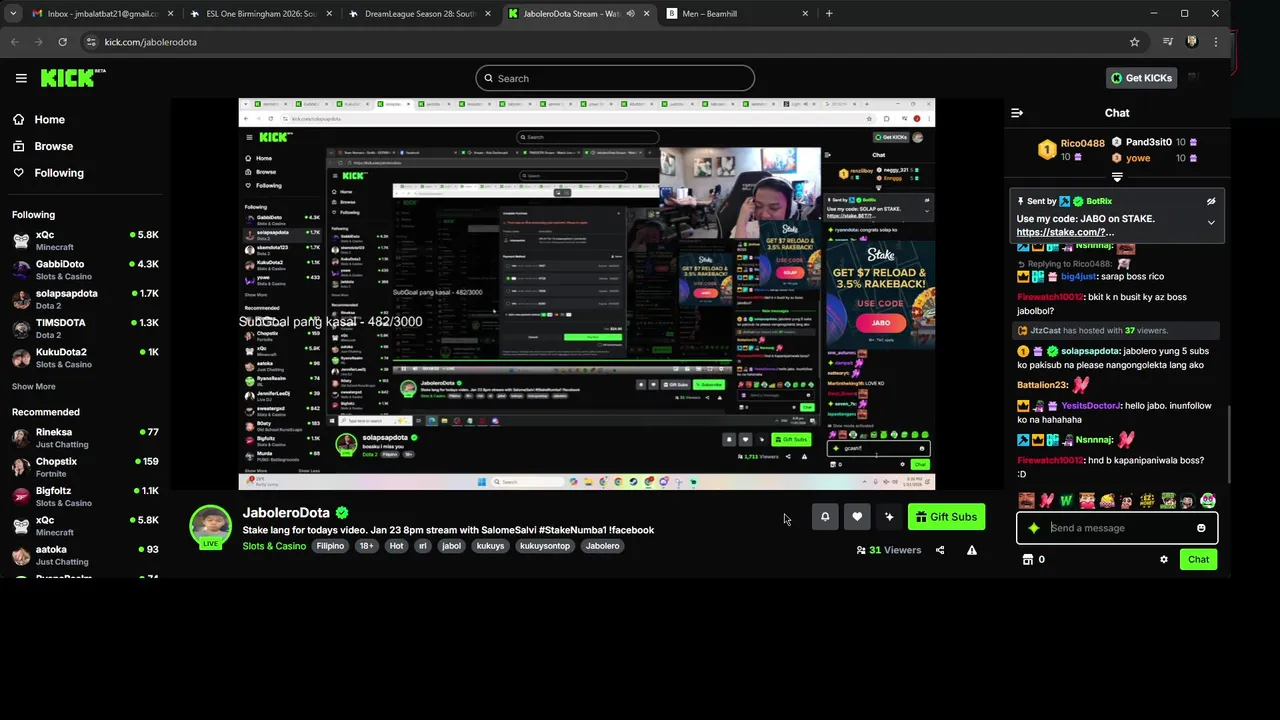
Task: Click username solapsapdota in chat
Action: pyautogui.click(x=1090, y=351)
